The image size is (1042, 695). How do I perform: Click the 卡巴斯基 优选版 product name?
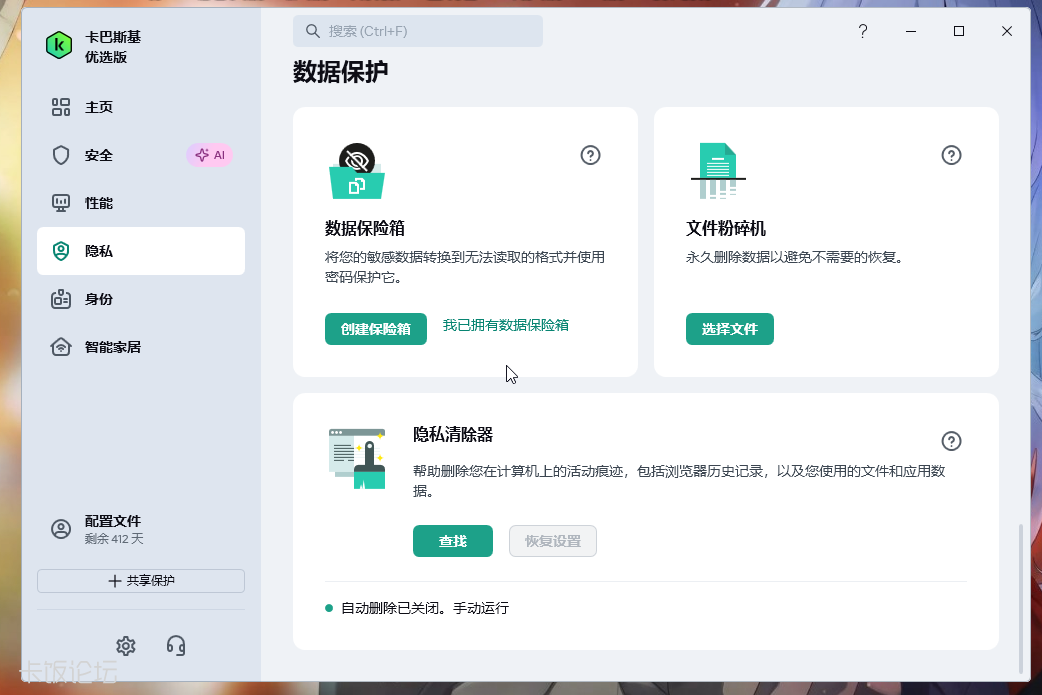[113, 47]
